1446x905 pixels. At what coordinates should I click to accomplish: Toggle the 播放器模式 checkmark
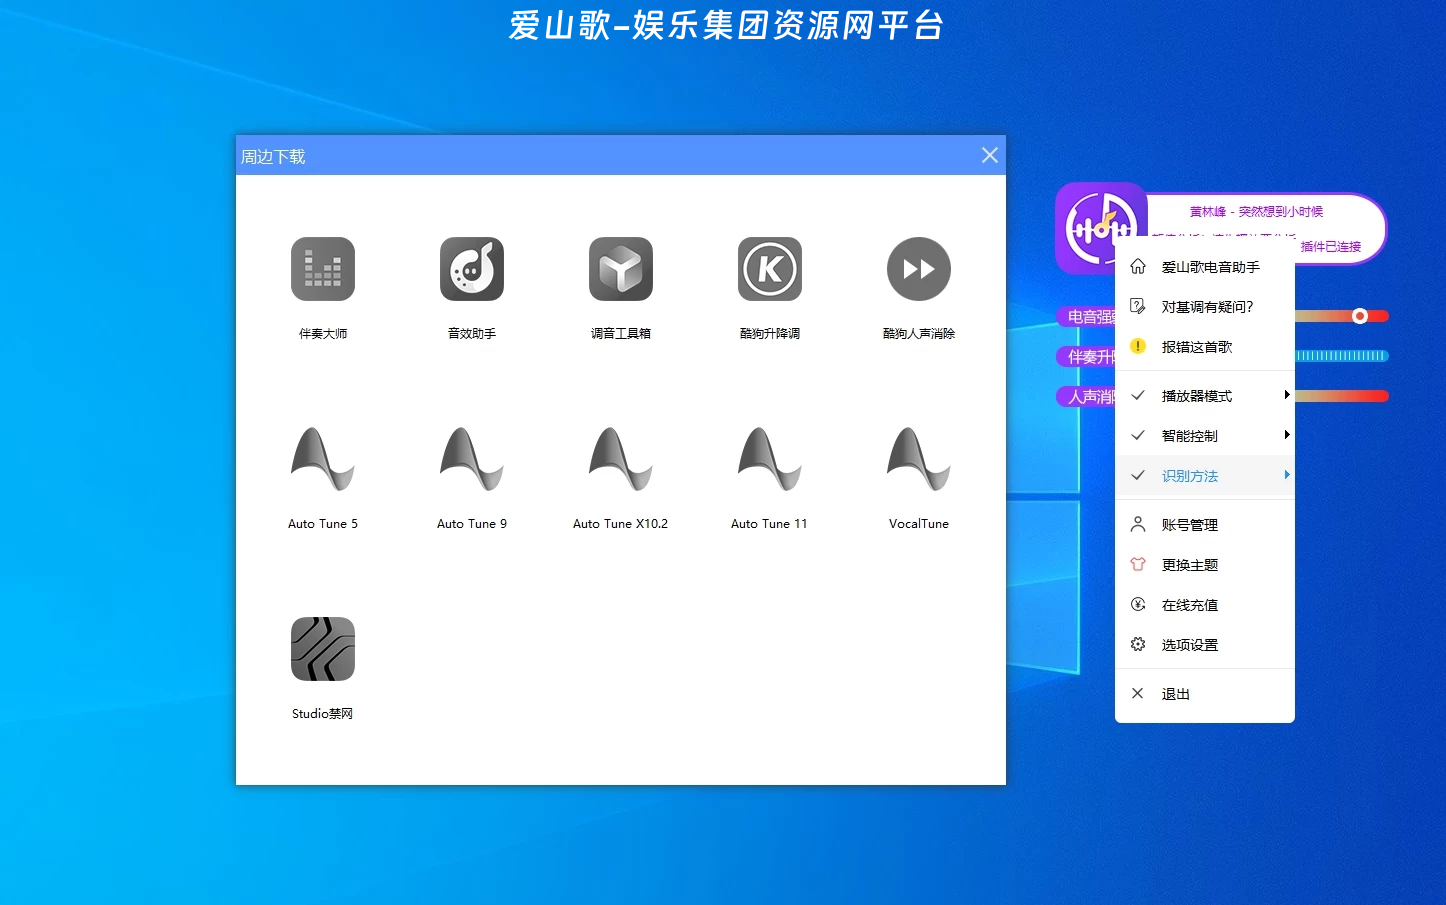point(1137,395)
